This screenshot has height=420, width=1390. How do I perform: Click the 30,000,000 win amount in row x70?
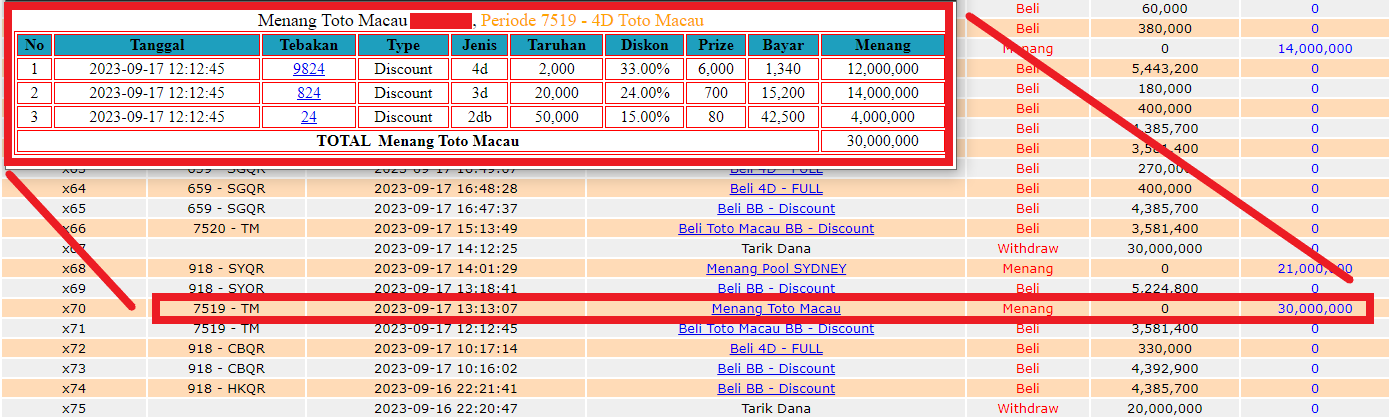[x=1315, y=309]
